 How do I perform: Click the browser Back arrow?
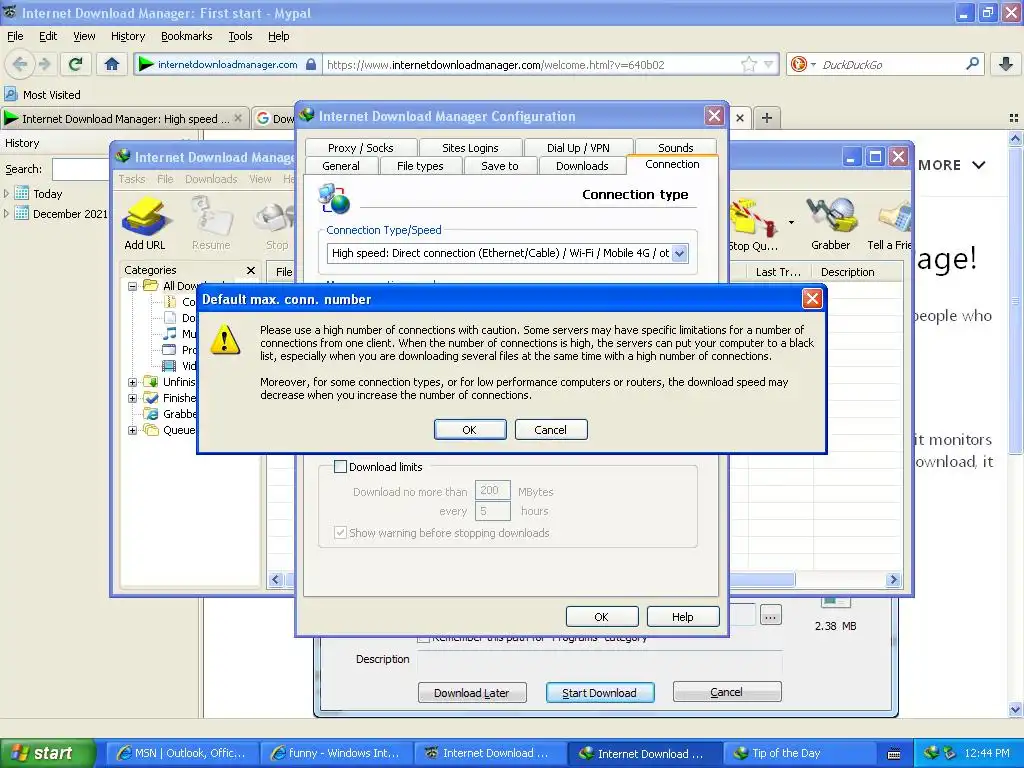[x=20, y=64]
